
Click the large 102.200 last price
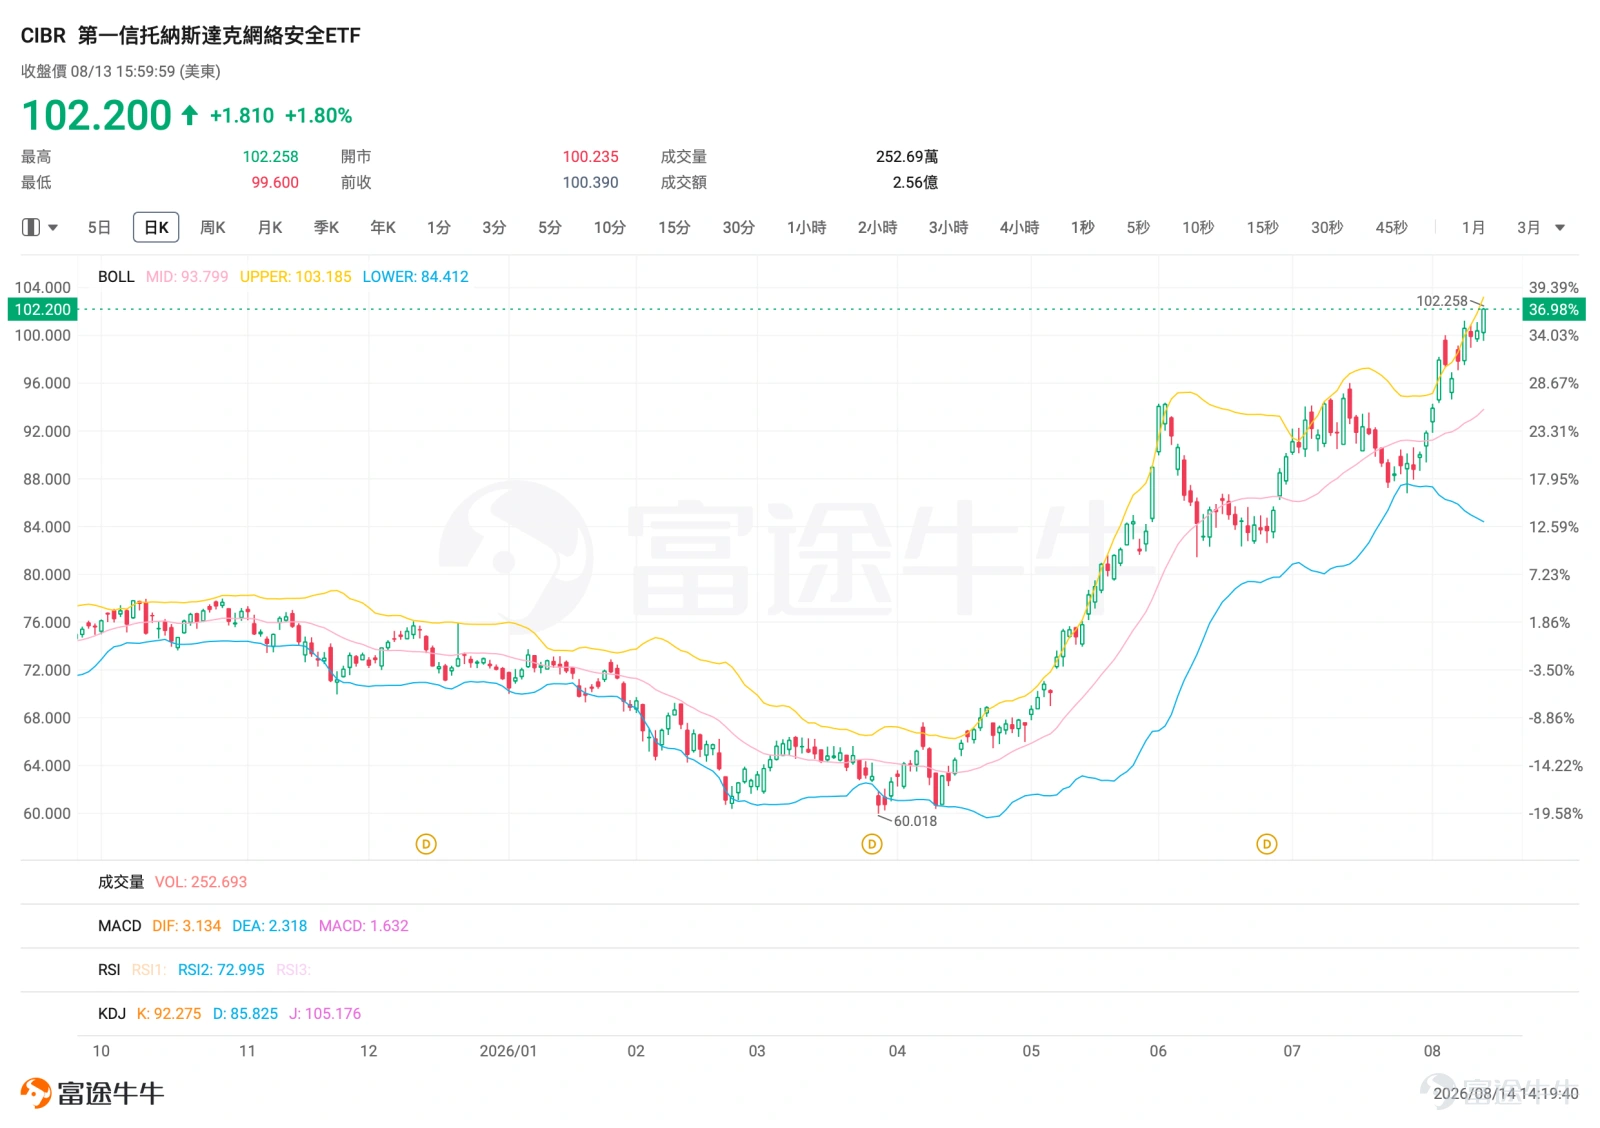click(97, 116)
